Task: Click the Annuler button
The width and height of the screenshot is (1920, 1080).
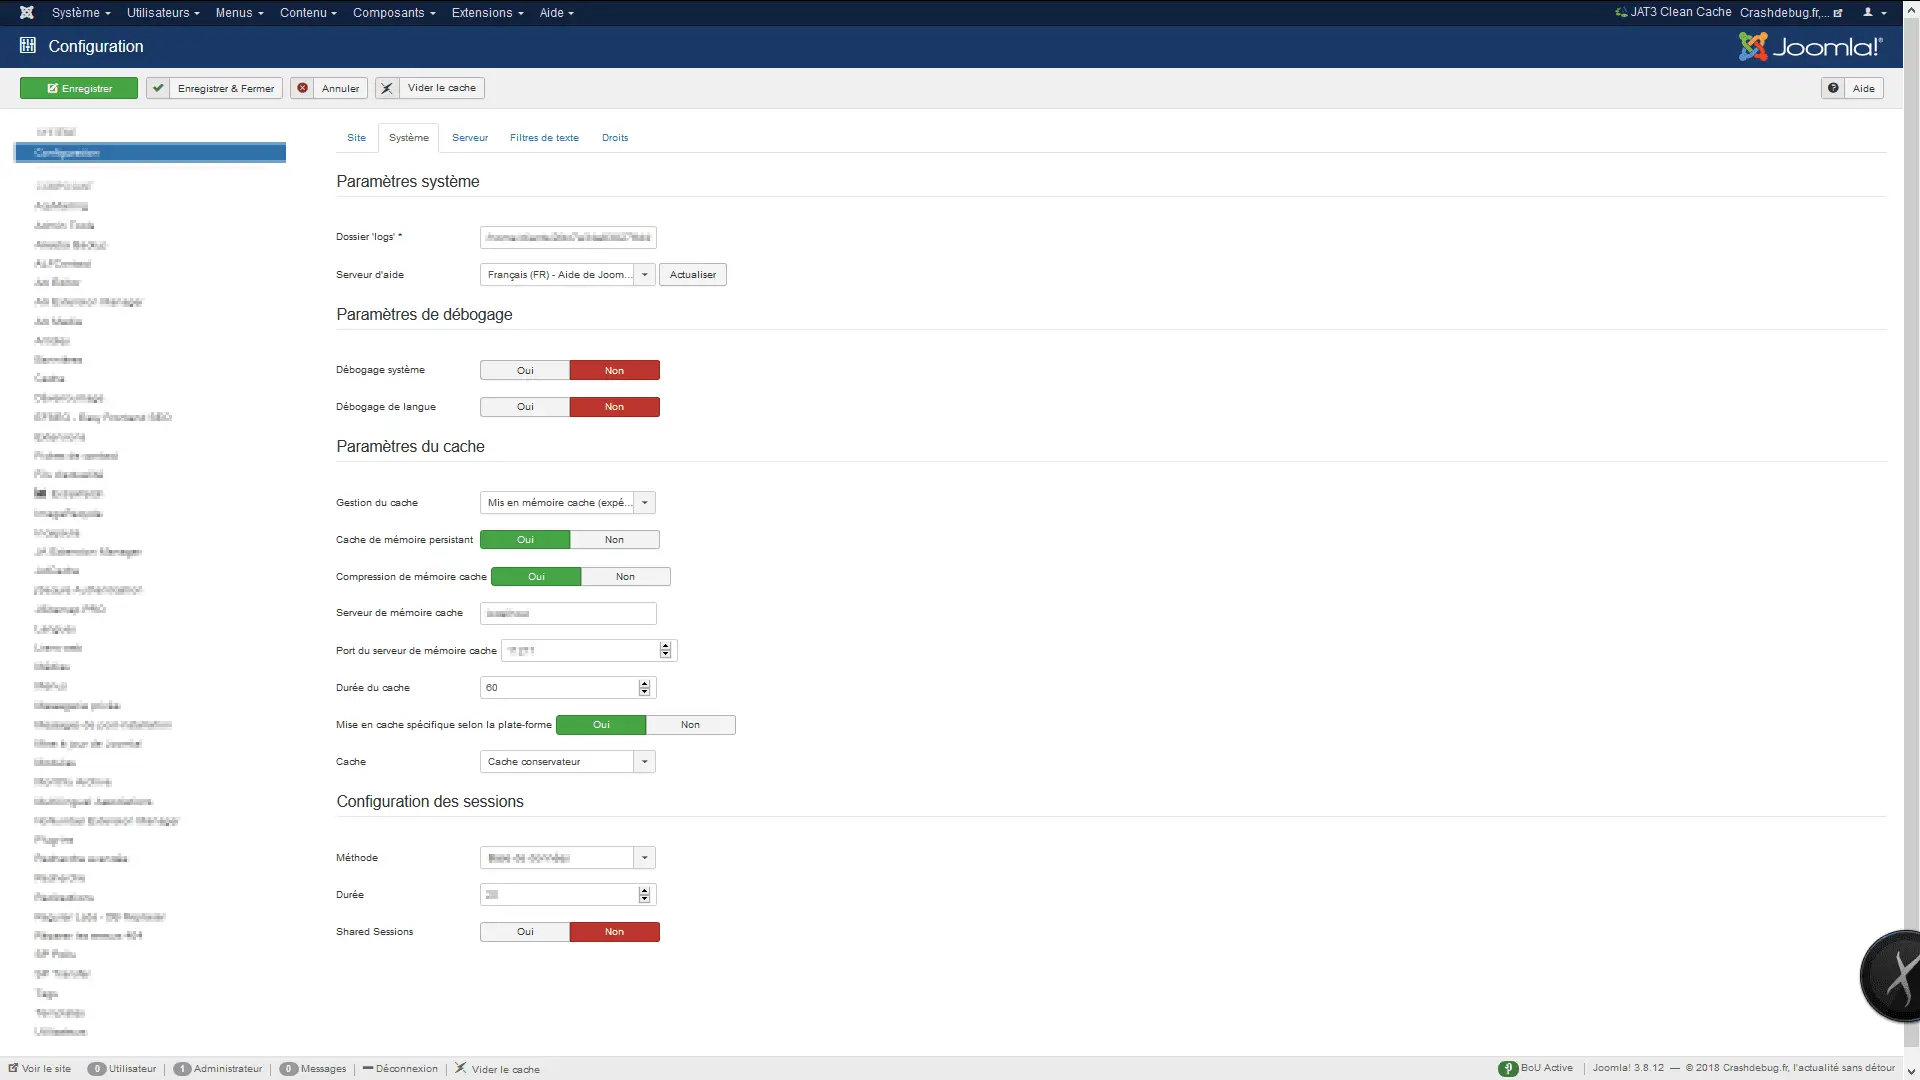Action: tap(329, 88)
